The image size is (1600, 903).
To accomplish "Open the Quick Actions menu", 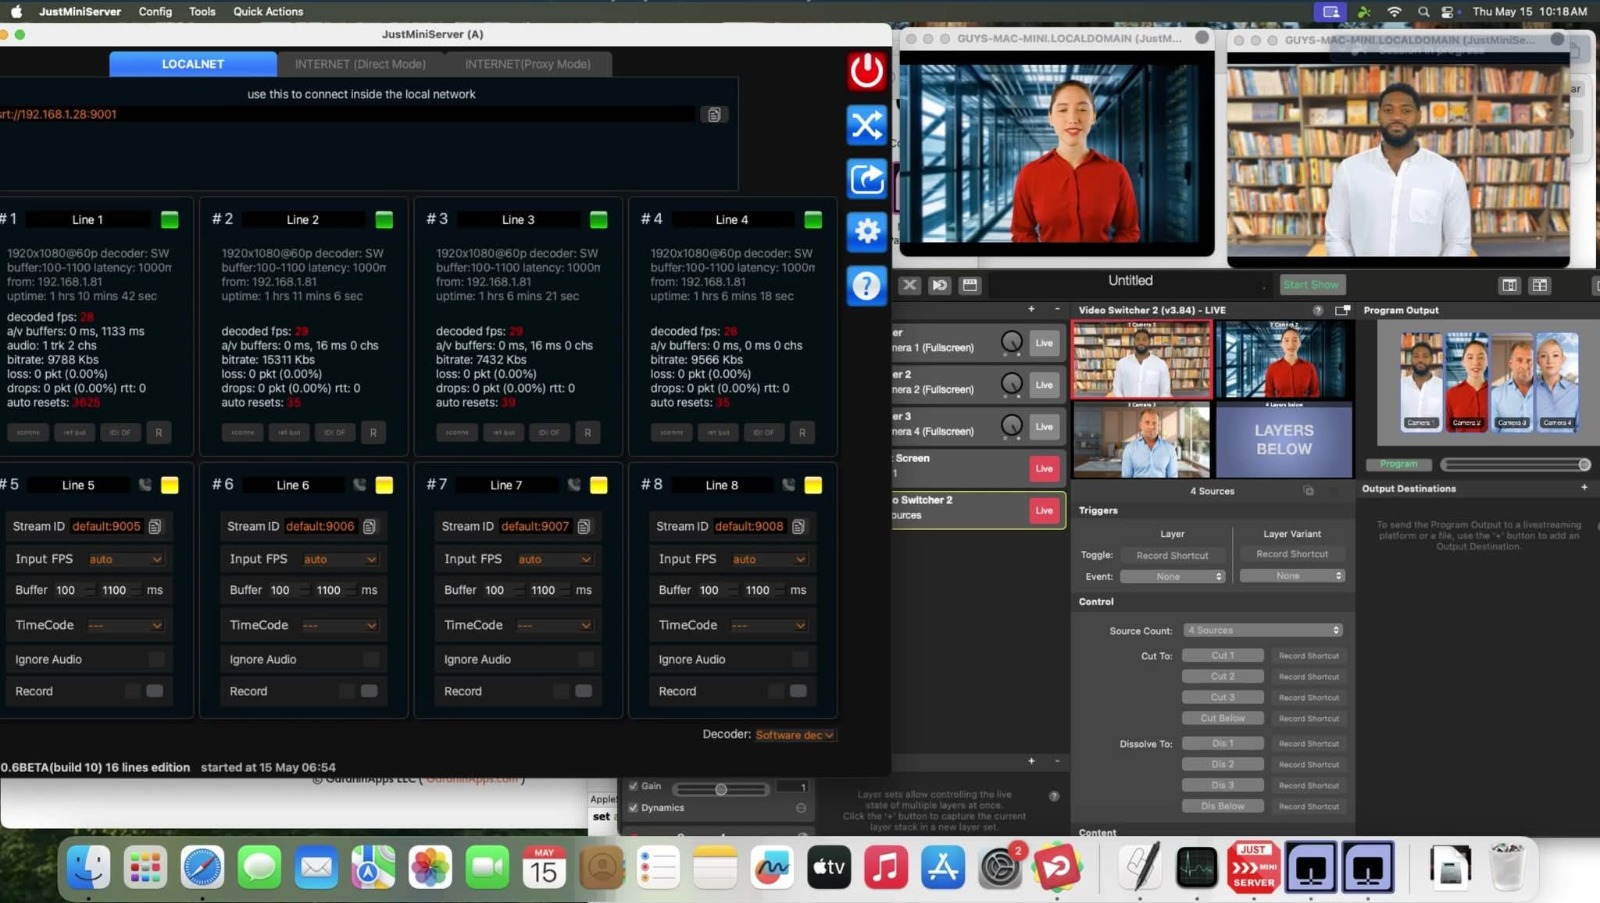I will [x=268, y=12].
